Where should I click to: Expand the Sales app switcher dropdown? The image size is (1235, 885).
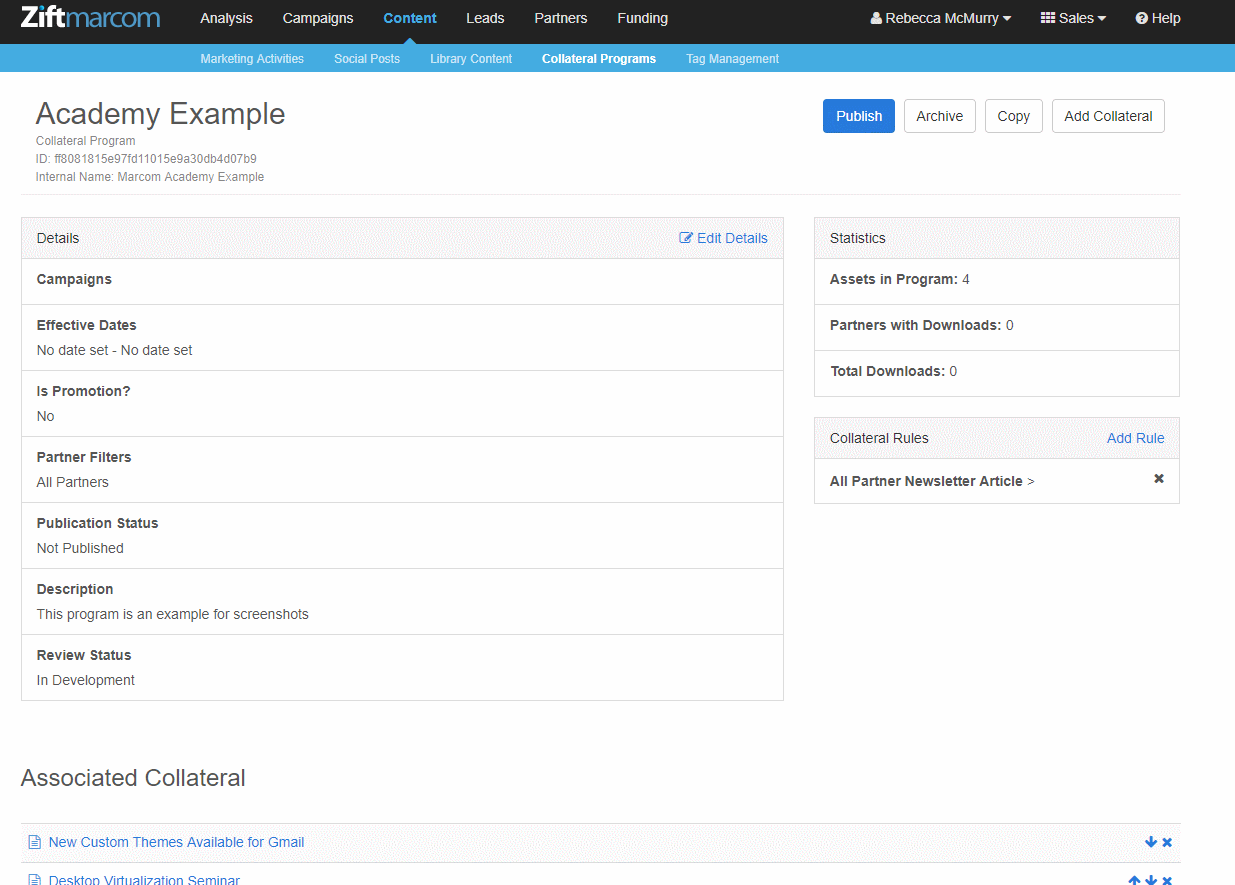point(1073,18)
